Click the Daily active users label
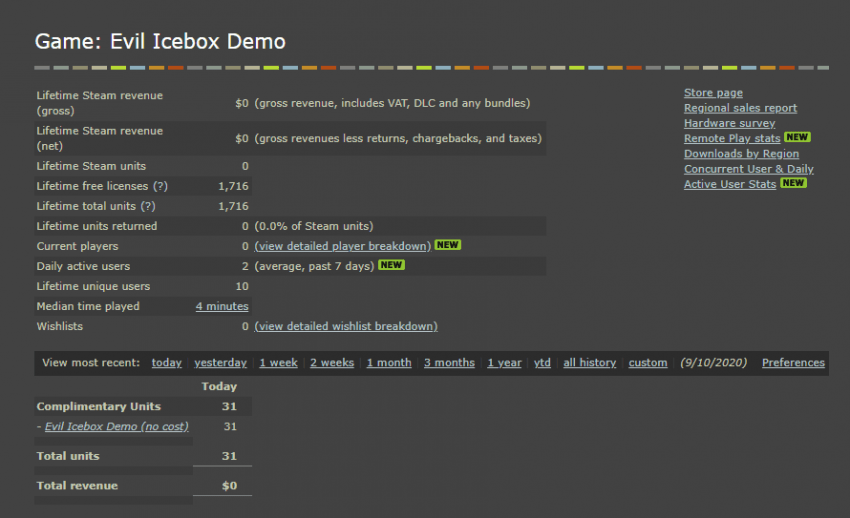Screen dimensions: 850x518 pyautogui.click(x=83, y=266)
